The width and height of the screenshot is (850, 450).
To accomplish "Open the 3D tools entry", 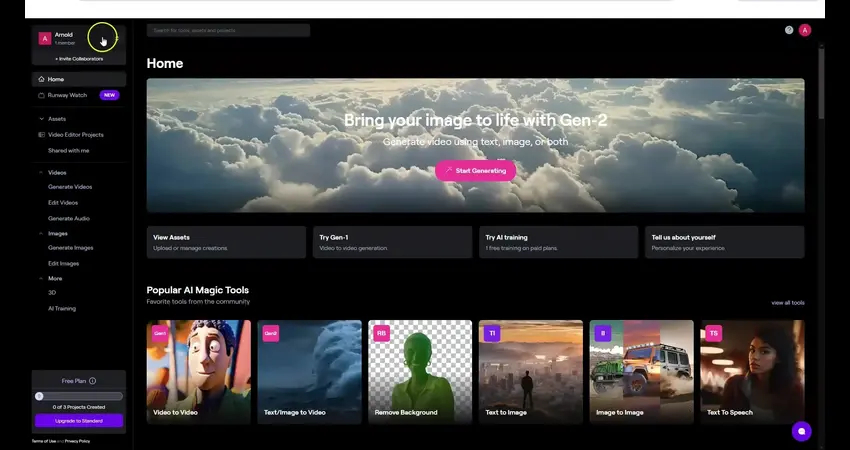I will (x=52, y=293).
